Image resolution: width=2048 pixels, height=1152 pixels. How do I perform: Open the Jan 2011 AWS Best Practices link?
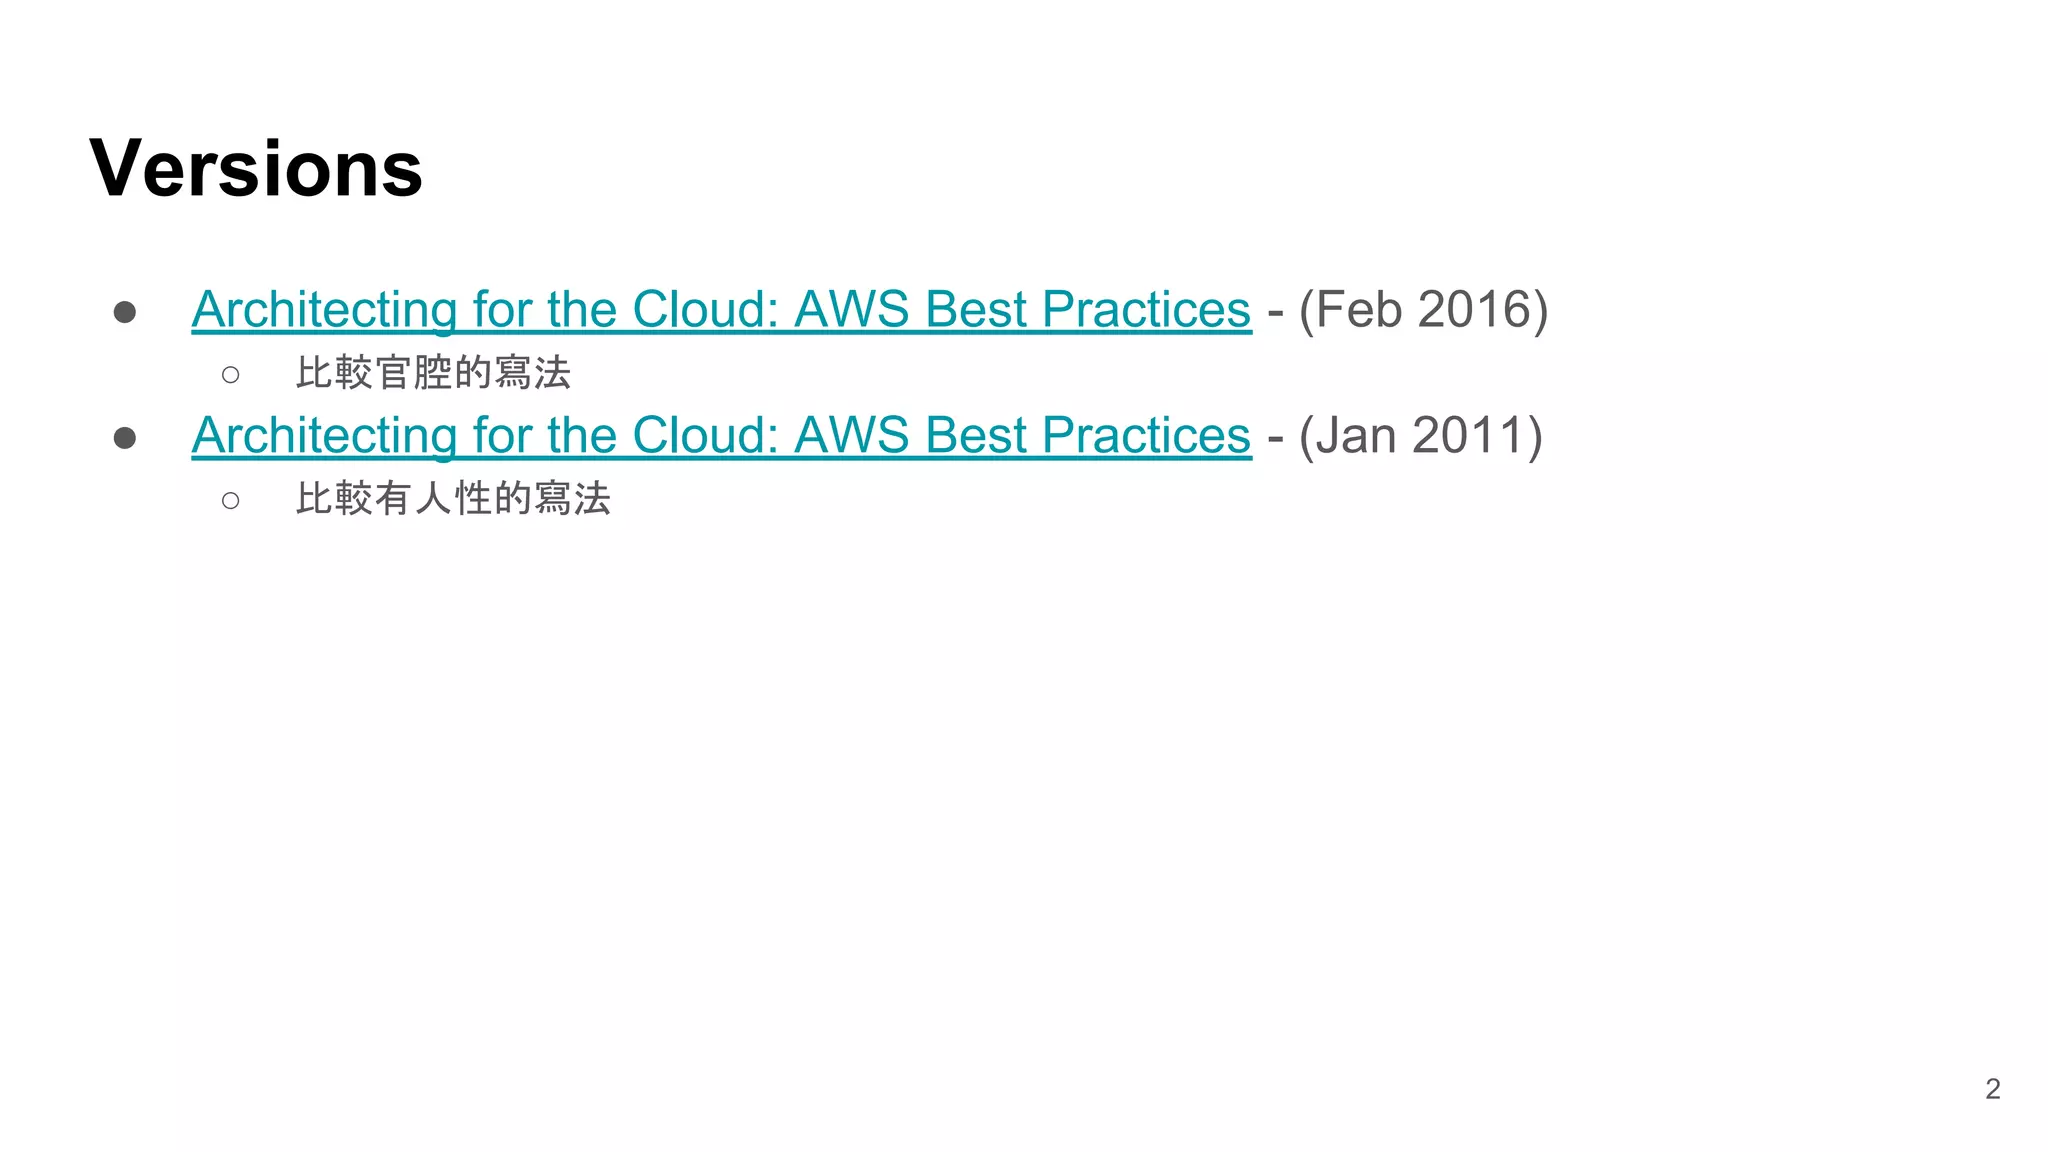[720, 435]
